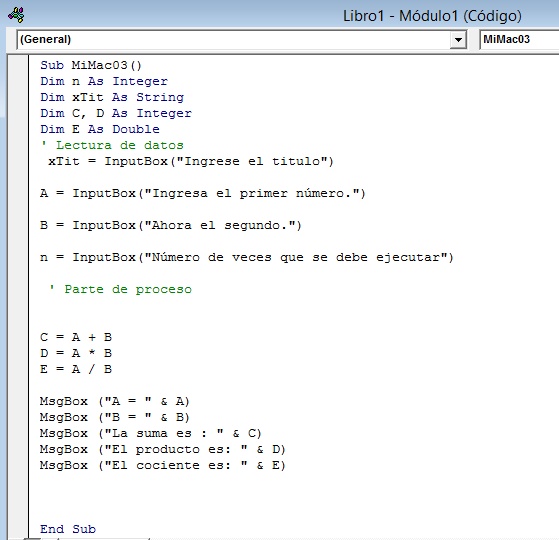This screenshot has height=540, width=559.
Task: Click the MsgBox 'El cociente es' line
Action: click(x=163, y=466)
